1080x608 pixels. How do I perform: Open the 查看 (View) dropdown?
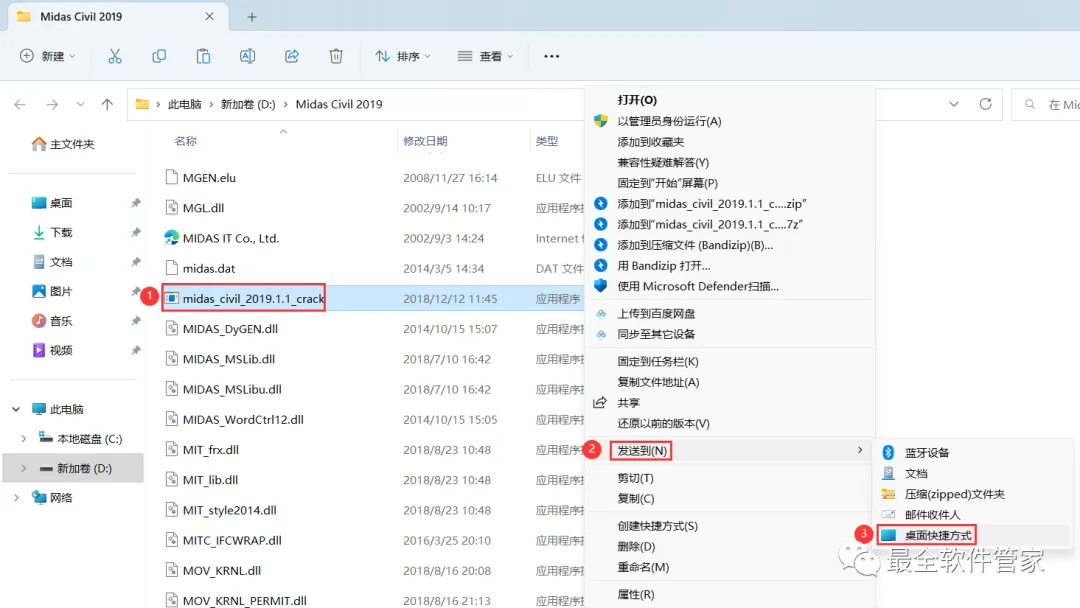(x=486, y=56)
